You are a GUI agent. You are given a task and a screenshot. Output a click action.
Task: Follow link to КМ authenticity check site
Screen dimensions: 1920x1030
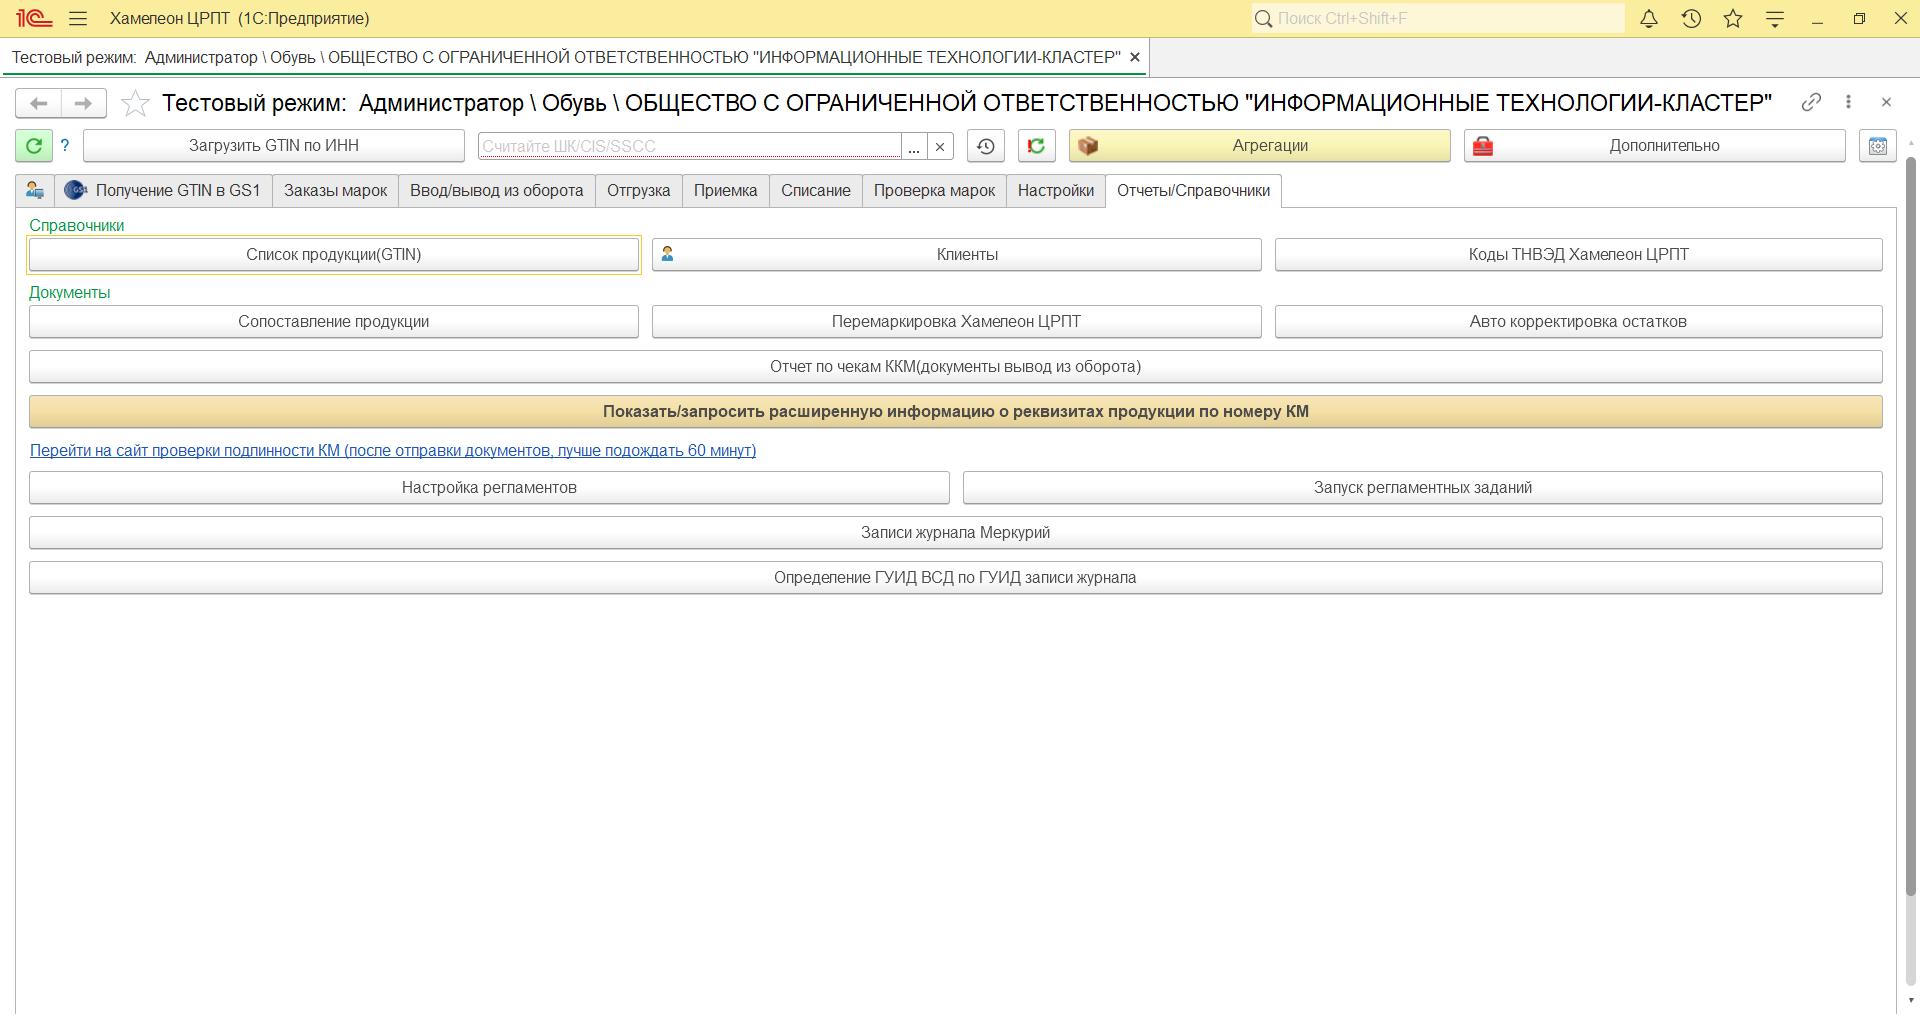click(x=393, y=451)
